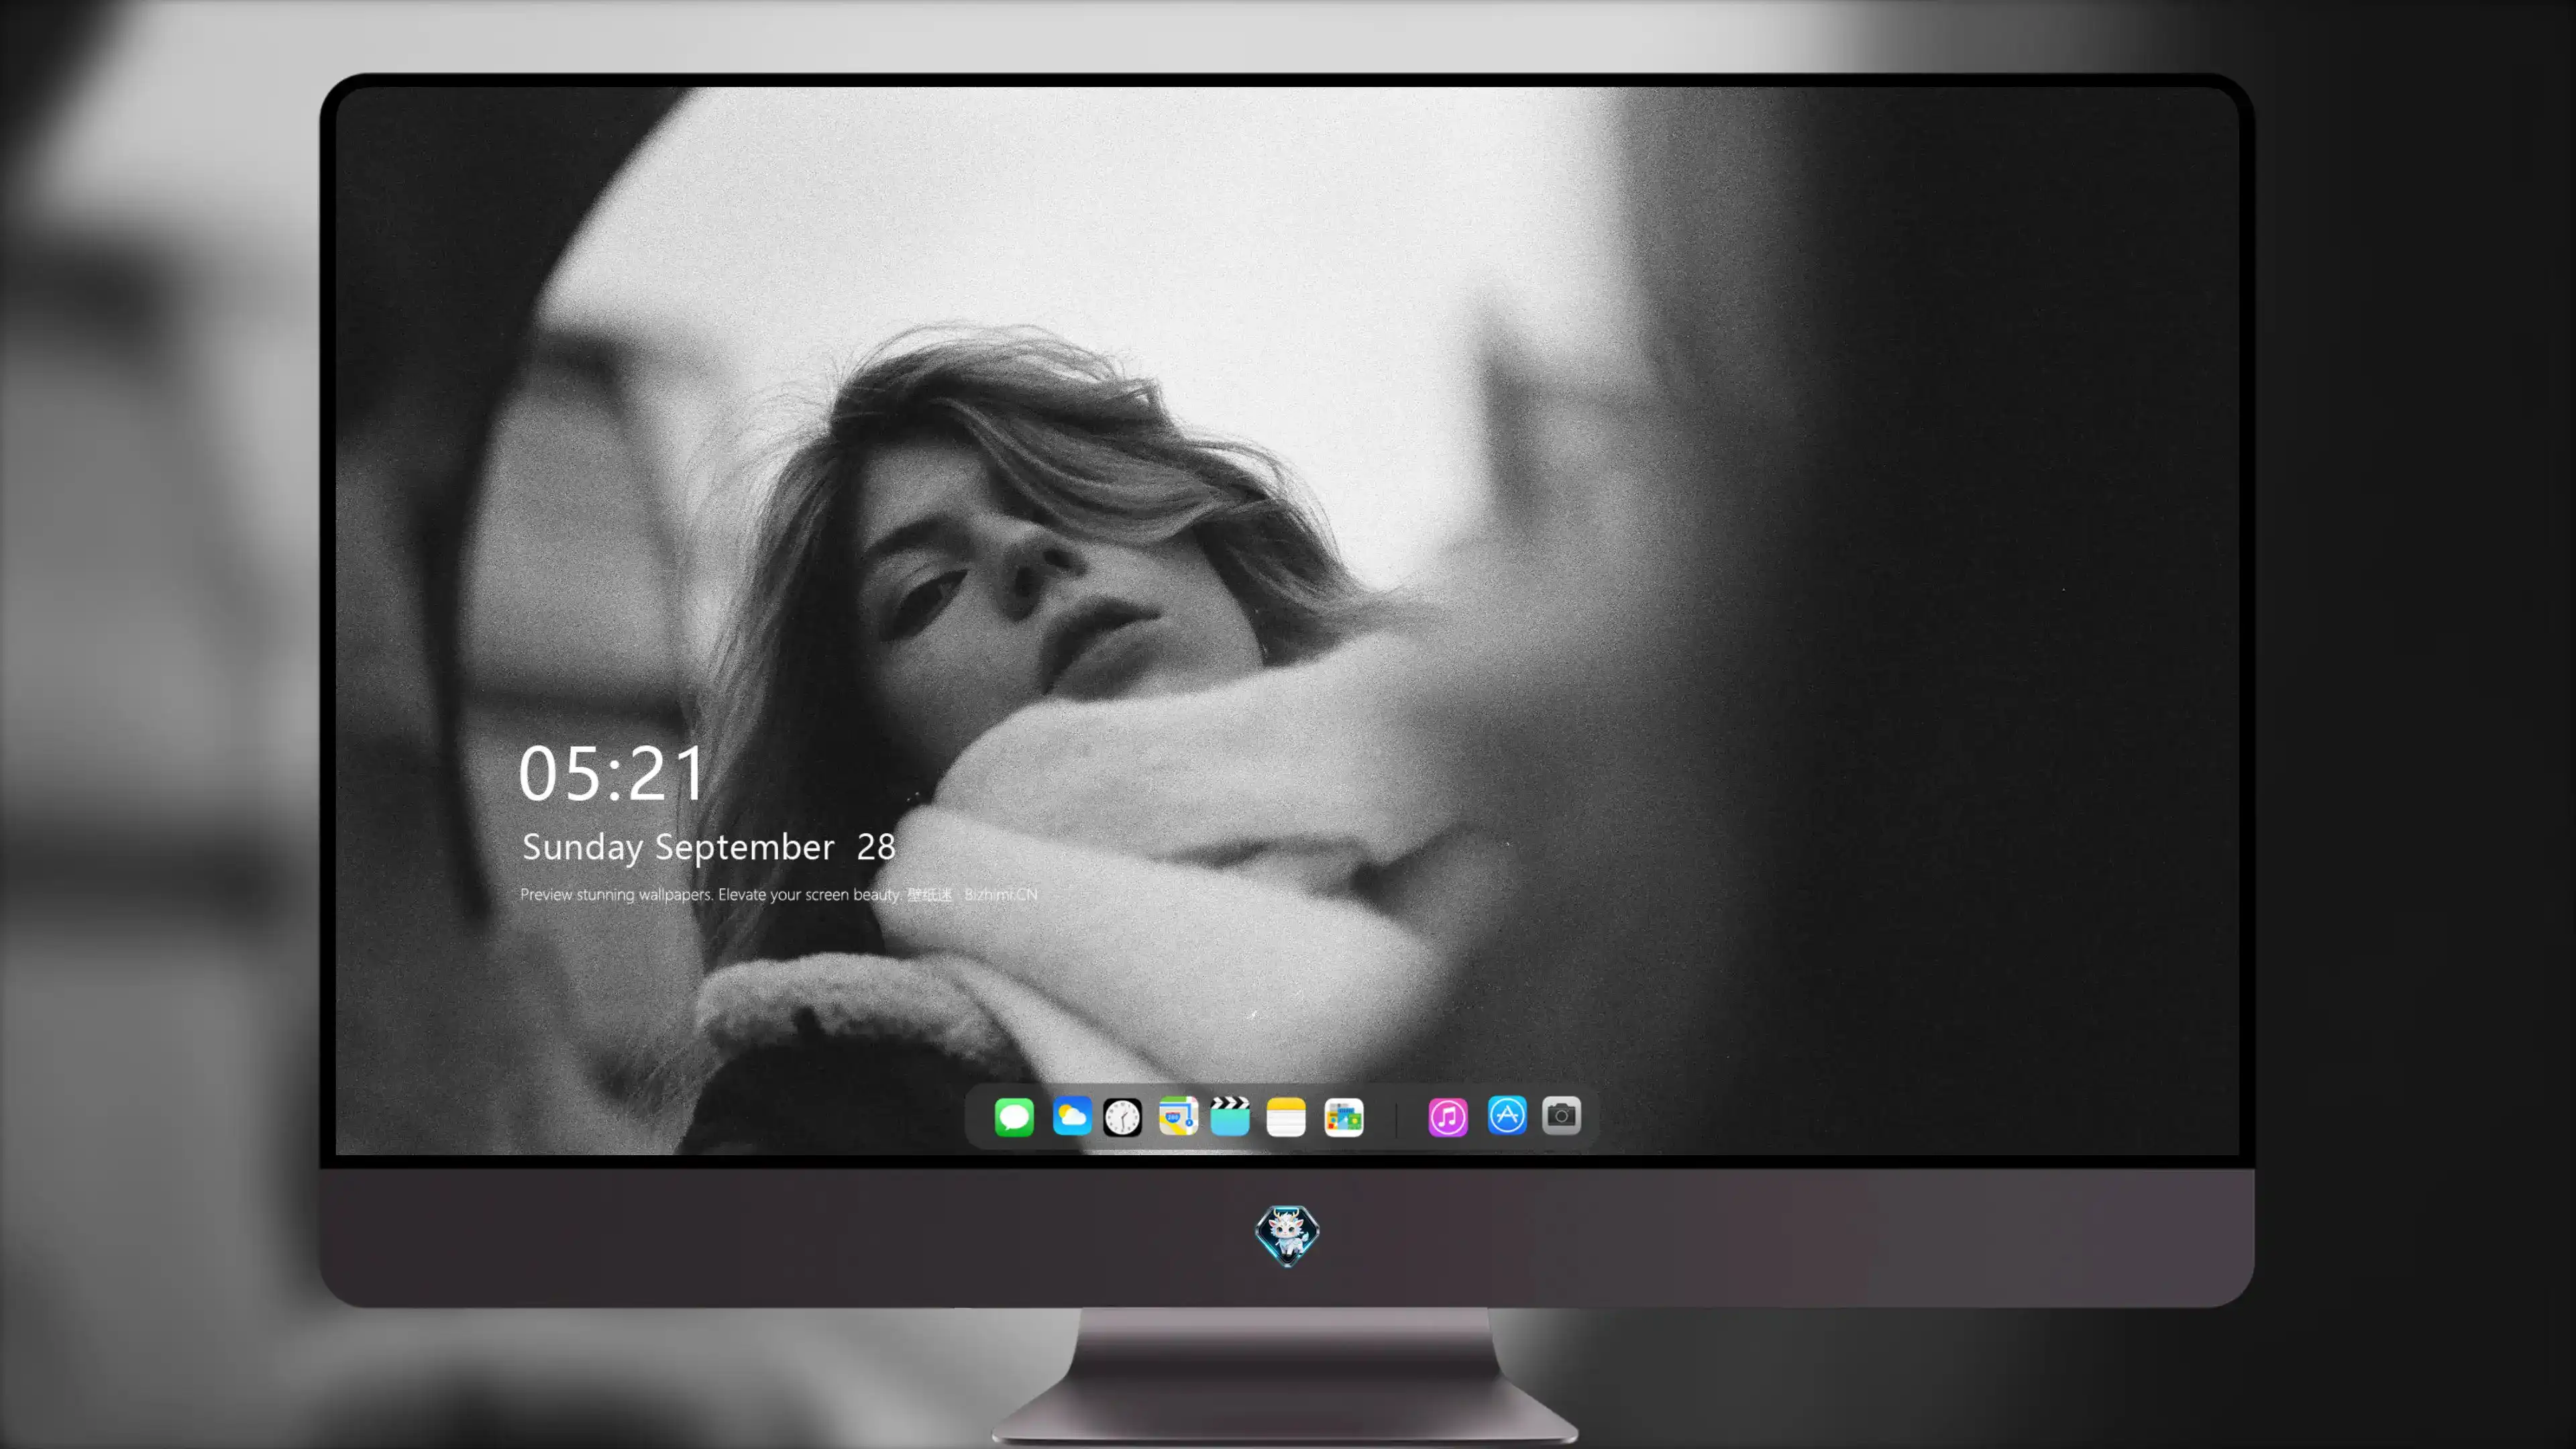This screenshot has width=2576, height=1449.
Task: Launch the clapperboard Videos app
Action: pos(1230,1116)
